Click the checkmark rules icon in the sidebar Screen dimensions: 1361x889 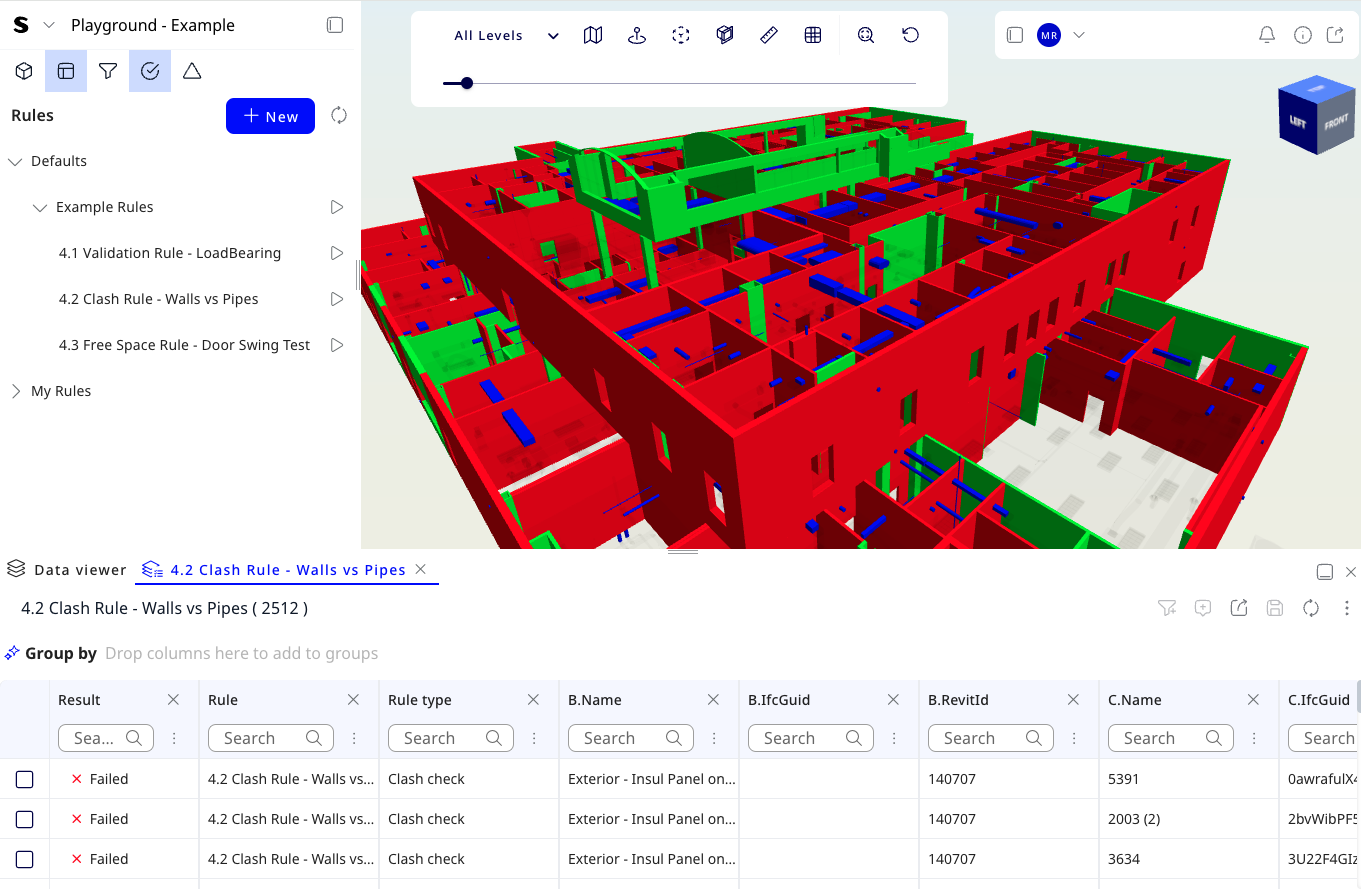[150, 71]
